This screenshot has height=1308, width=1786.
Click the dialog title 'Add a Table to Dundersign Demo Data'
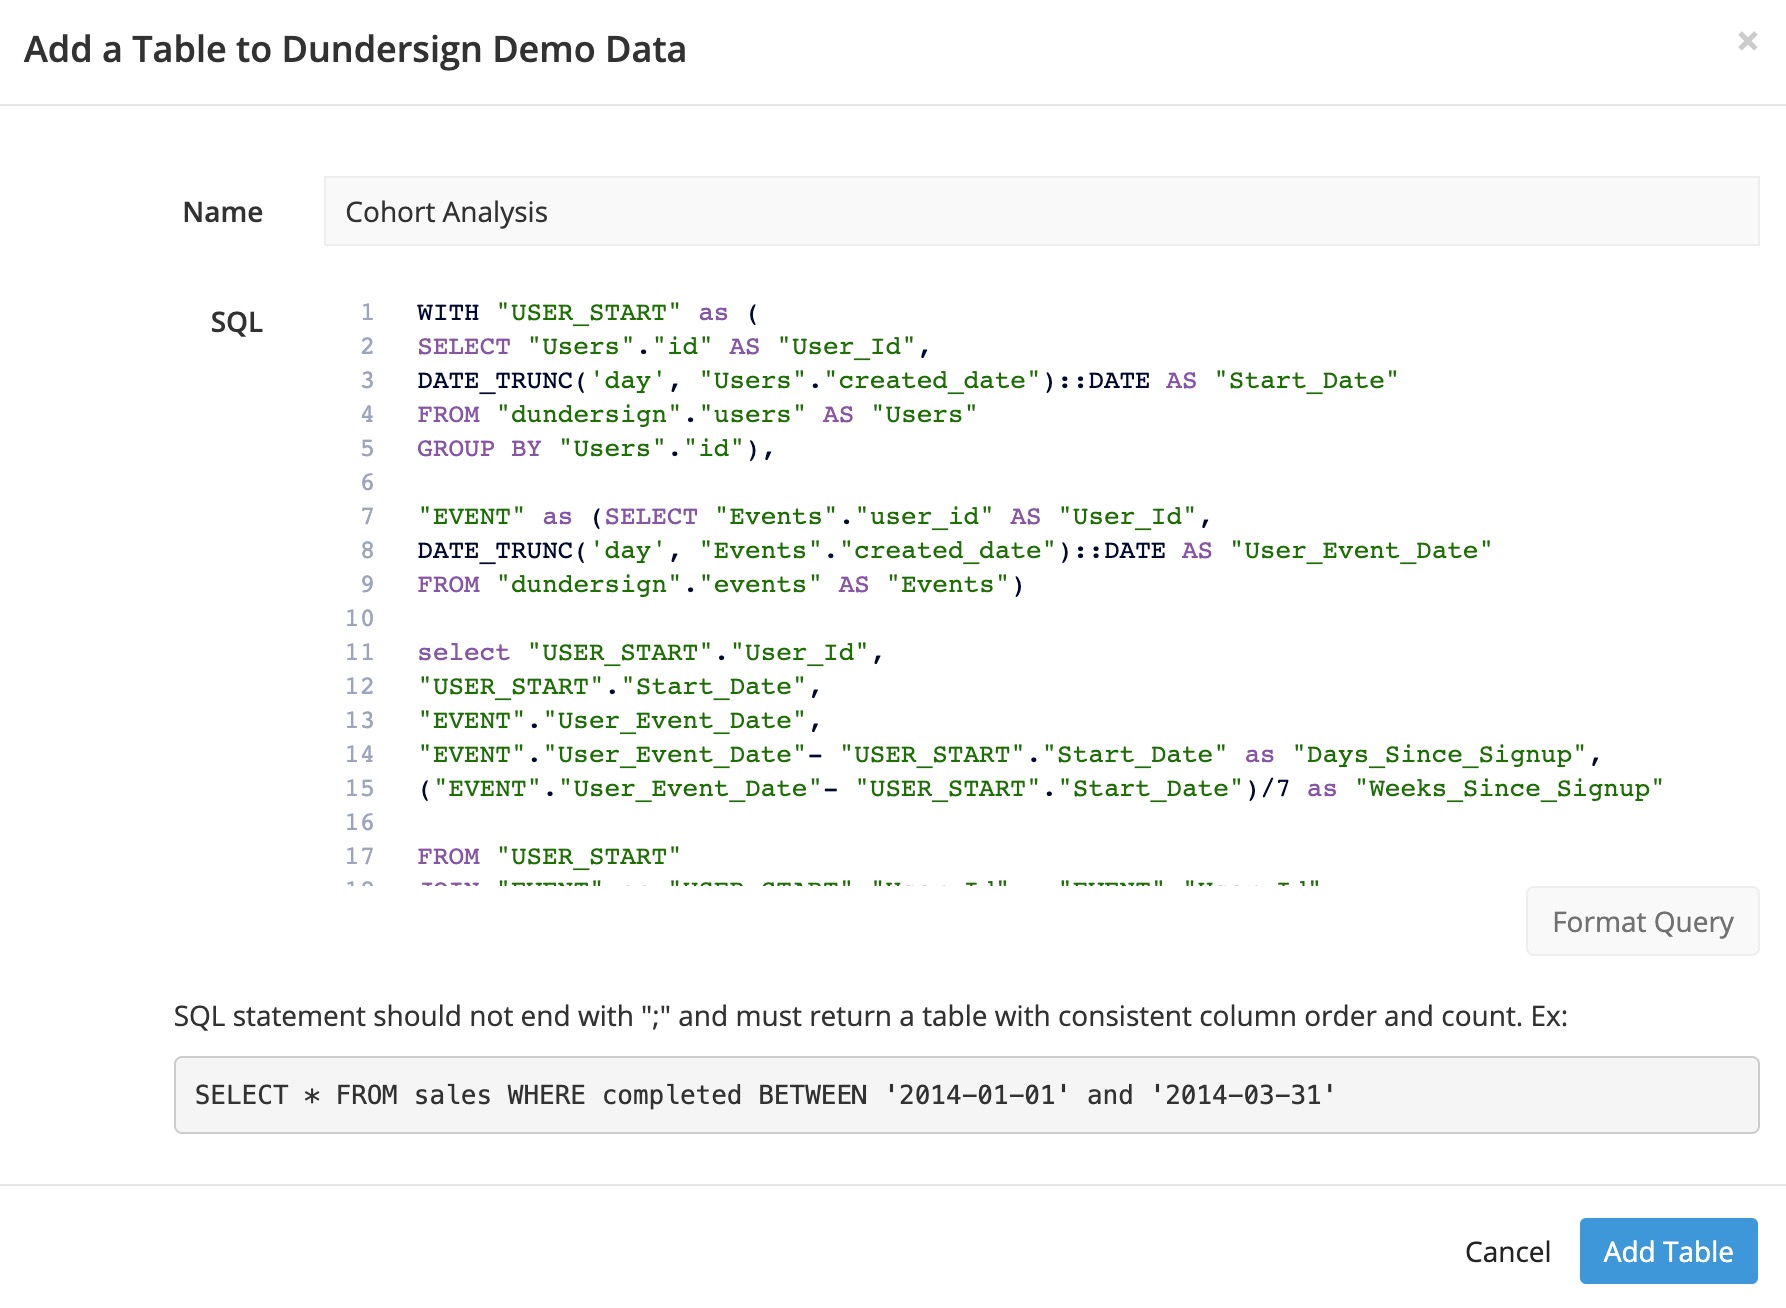click(355, 49)
